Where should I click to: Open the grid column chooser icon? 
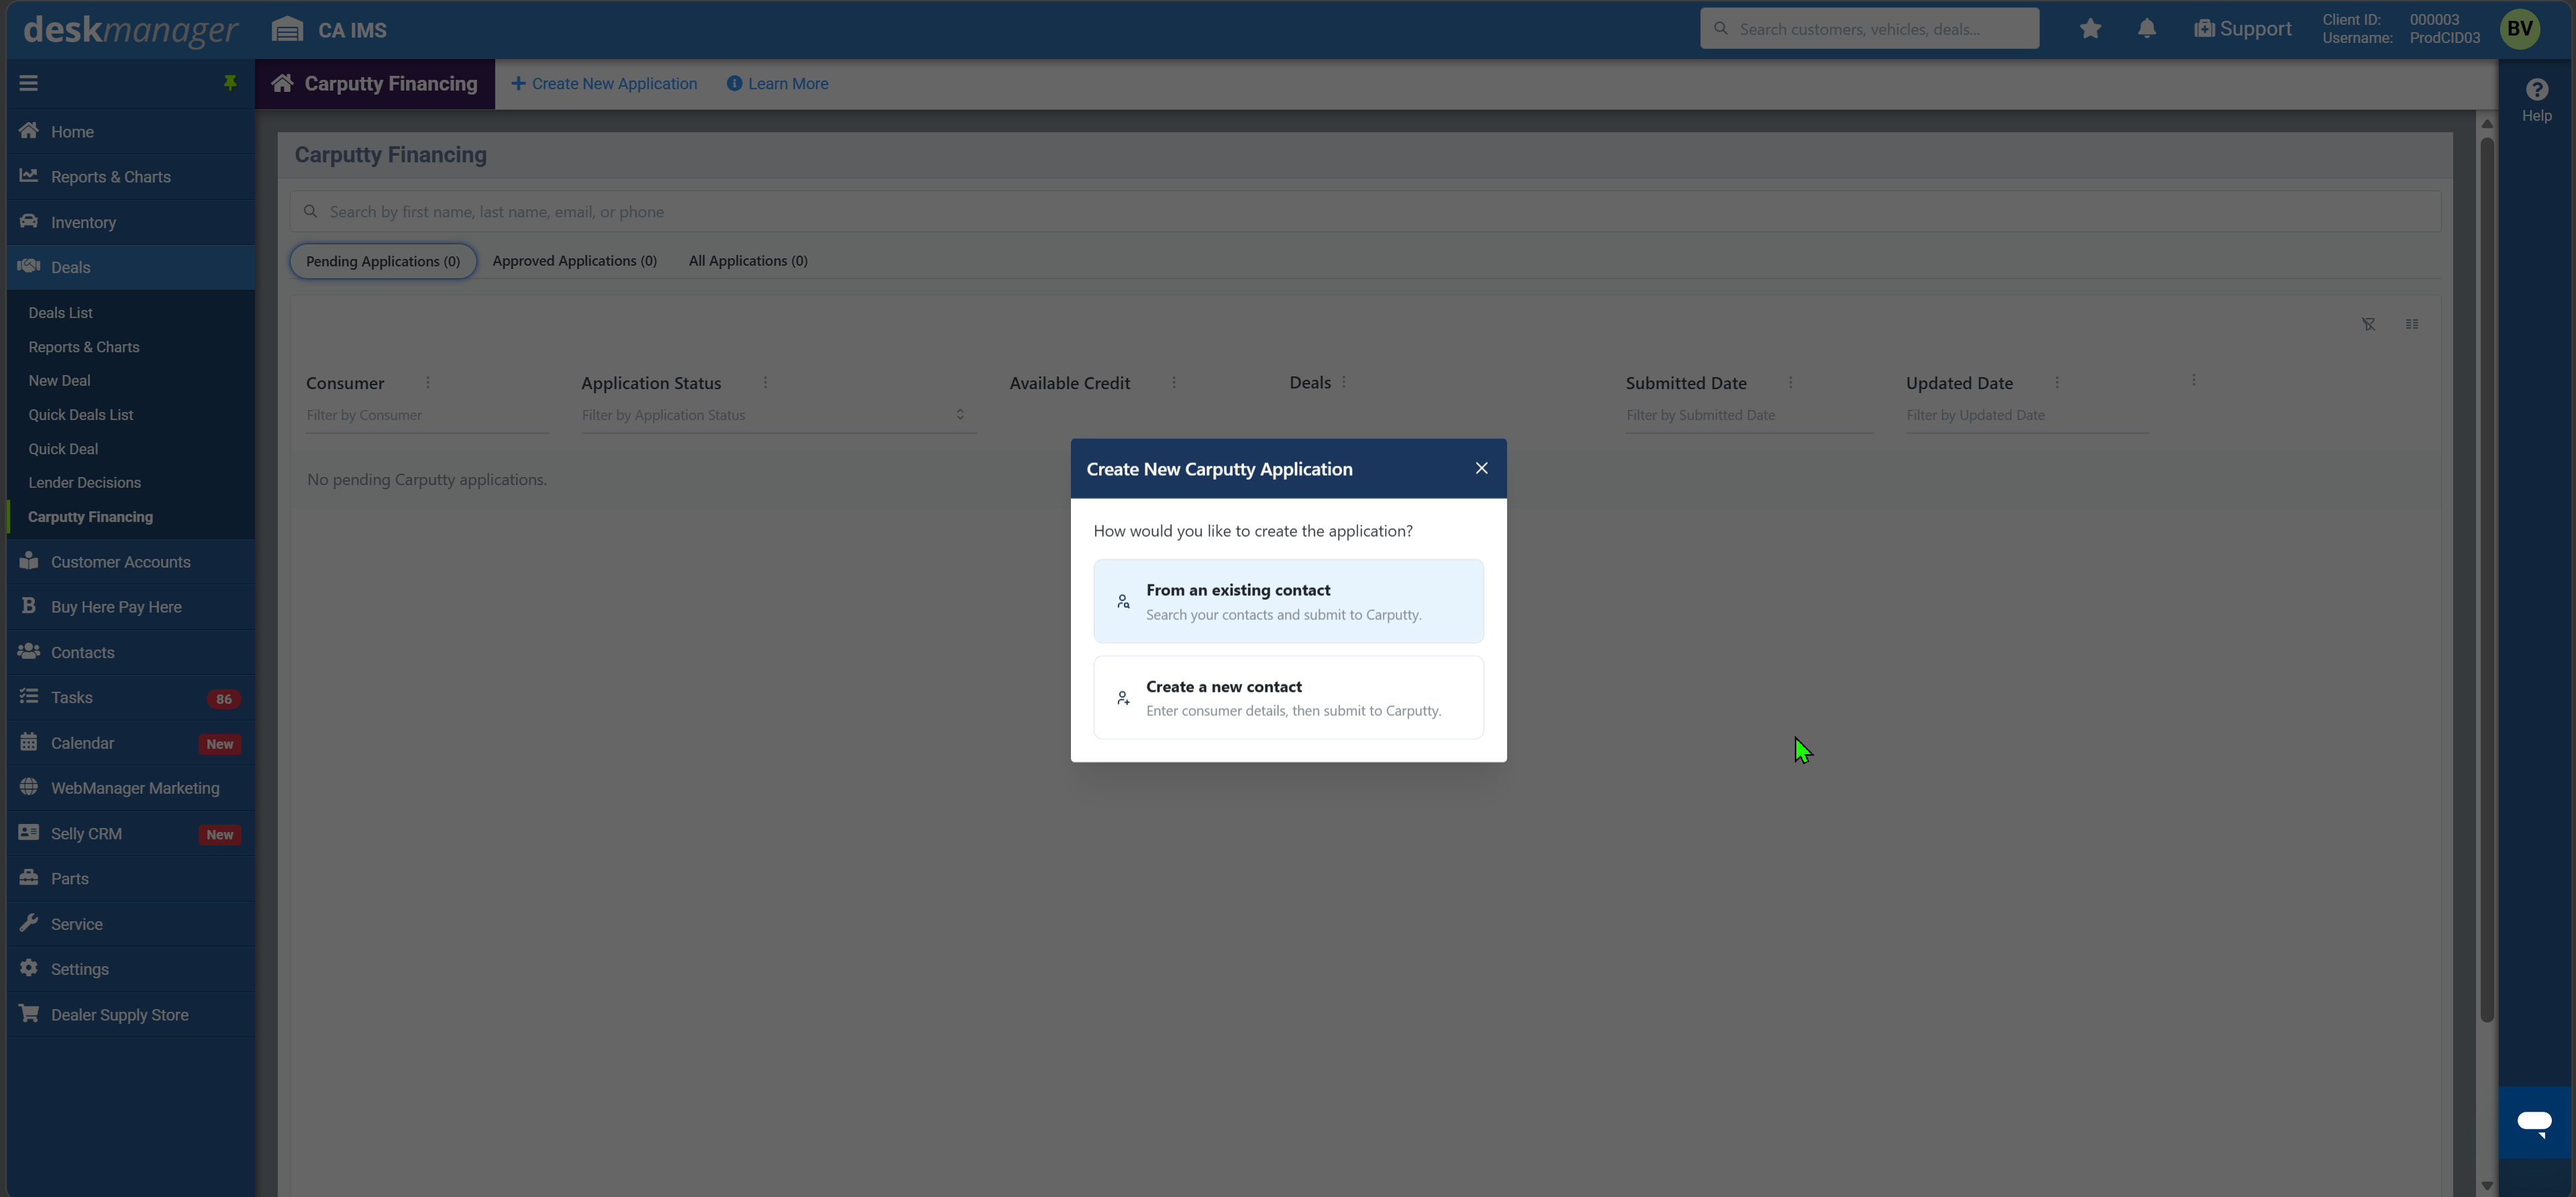tap(2412, 324)
